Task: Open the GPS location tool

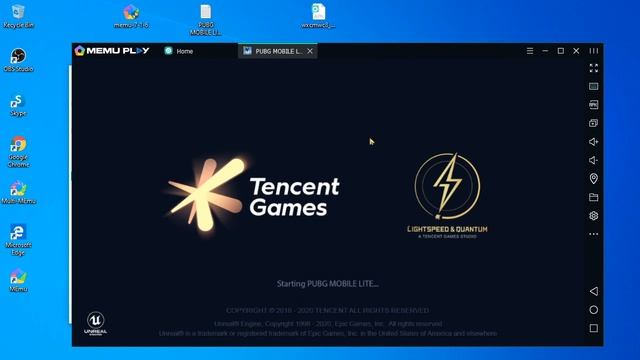Action: pyautogui.click(x=594, y=178)
